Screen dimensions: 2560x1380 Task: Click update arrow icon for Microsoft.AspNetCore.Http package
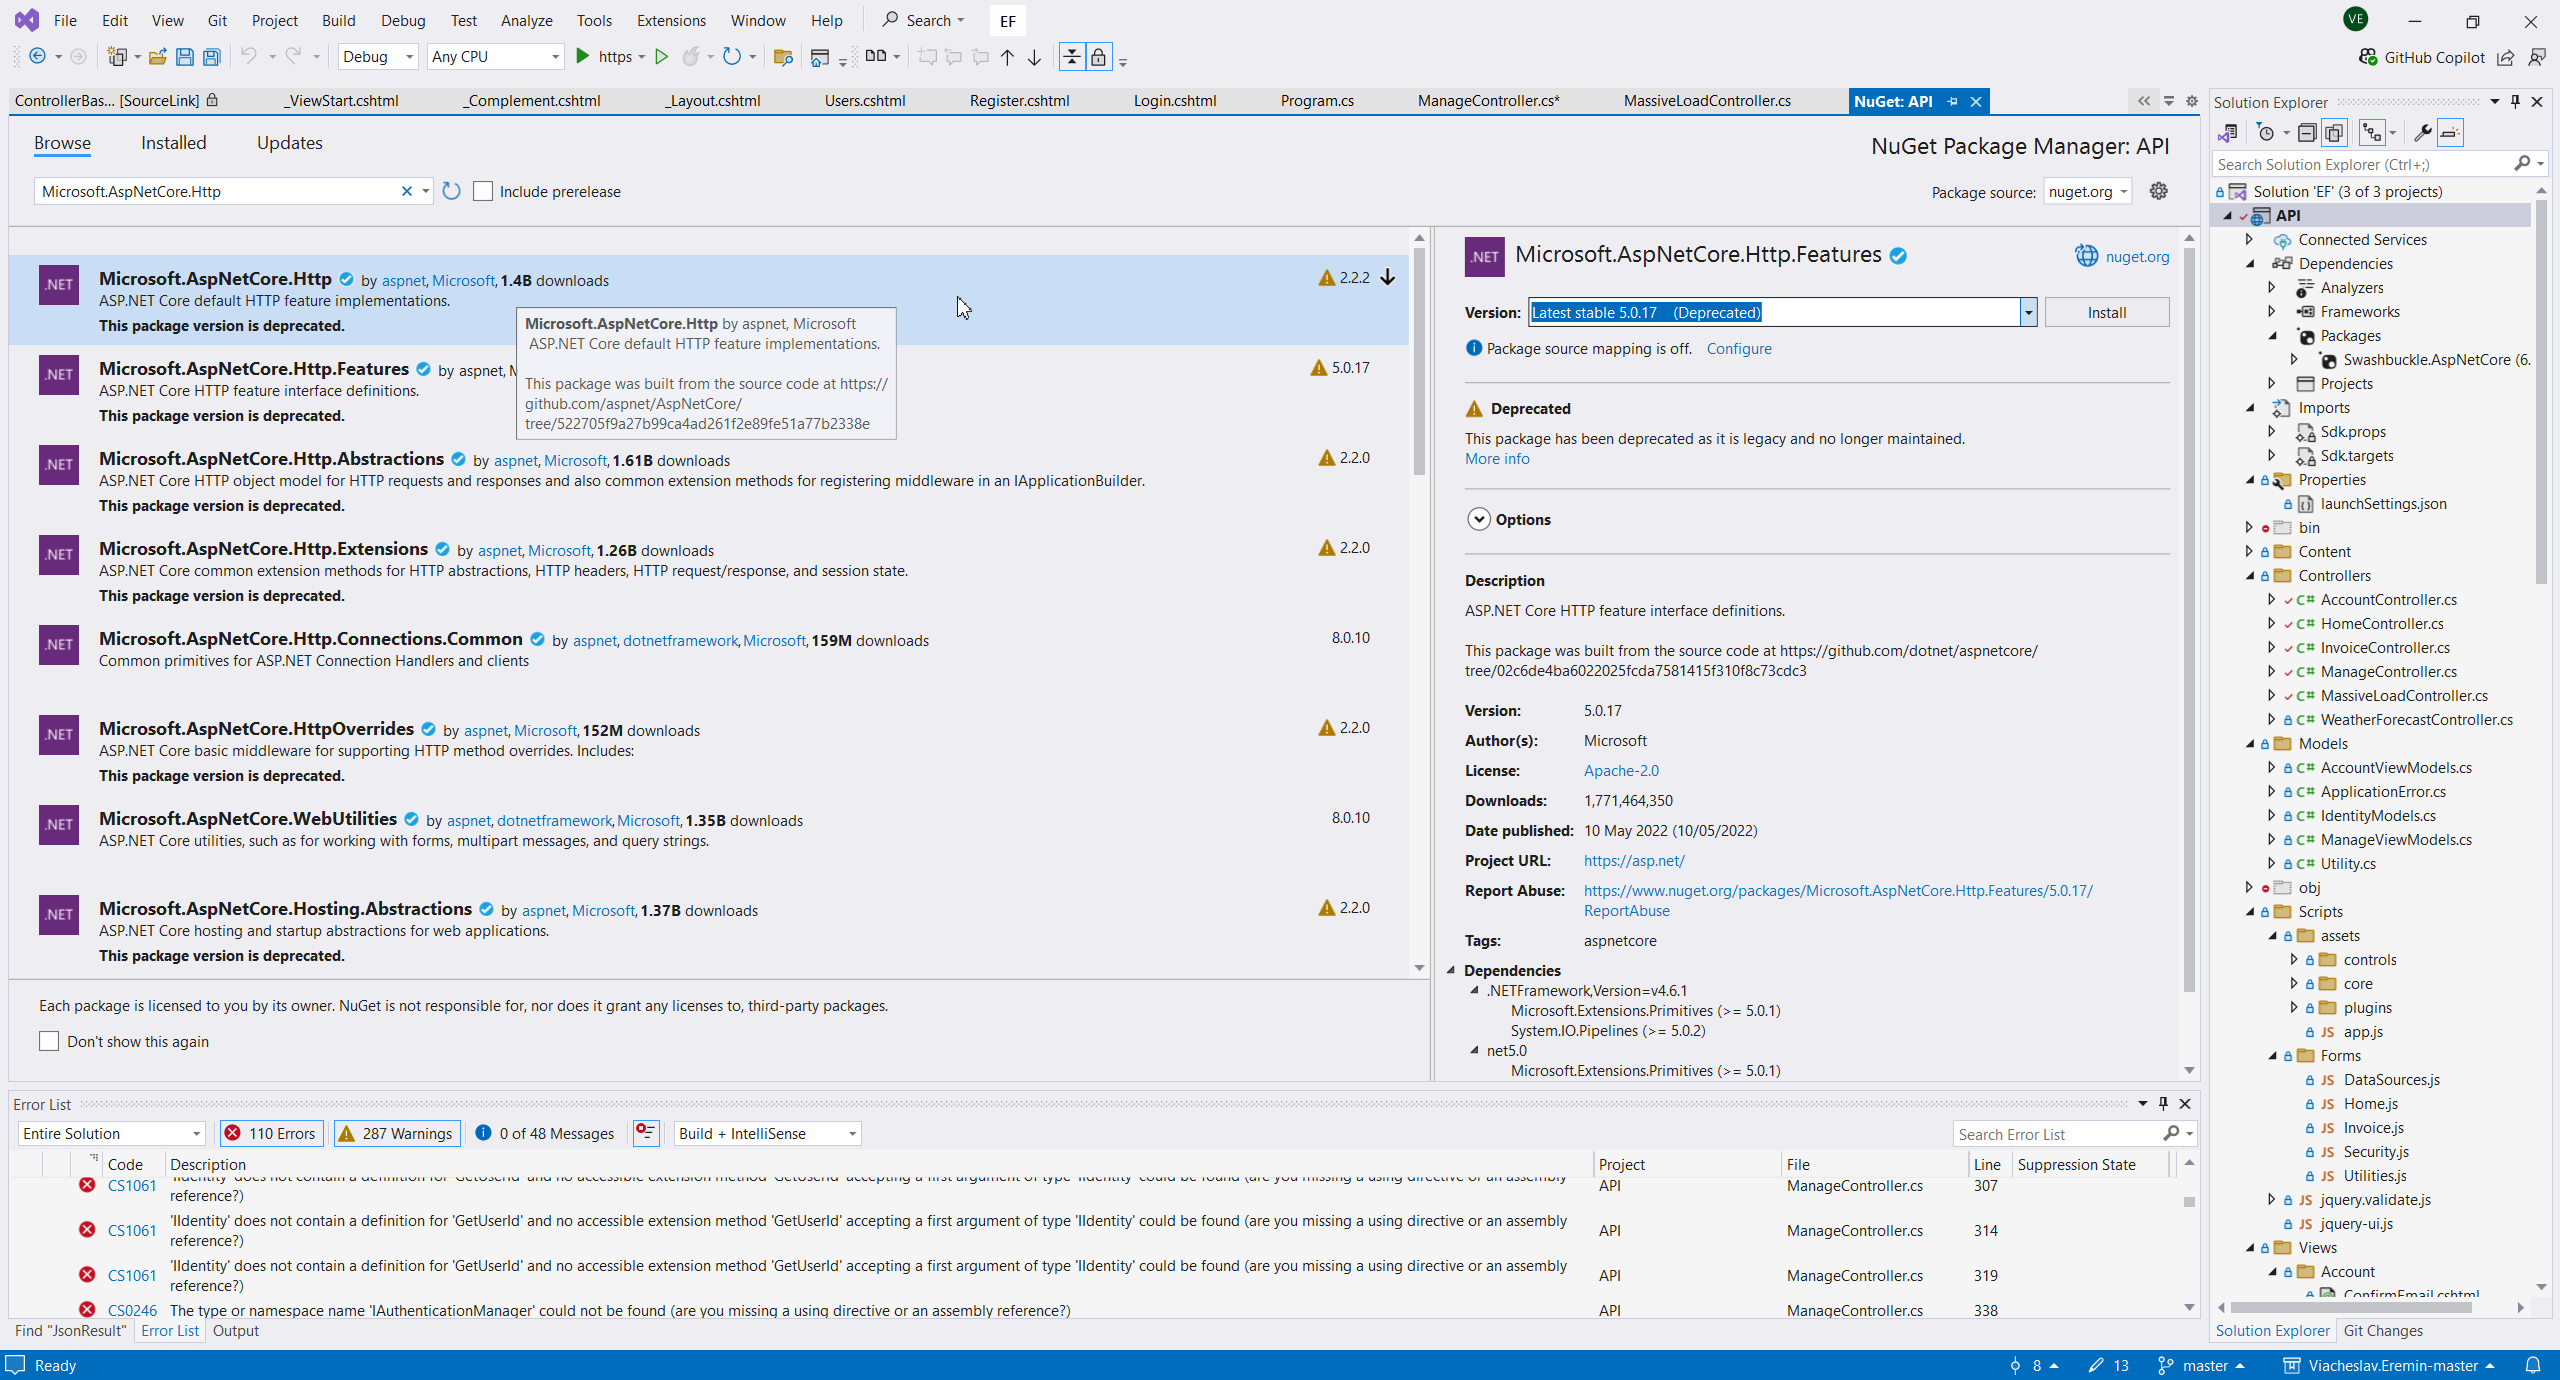pos(1388,278)
